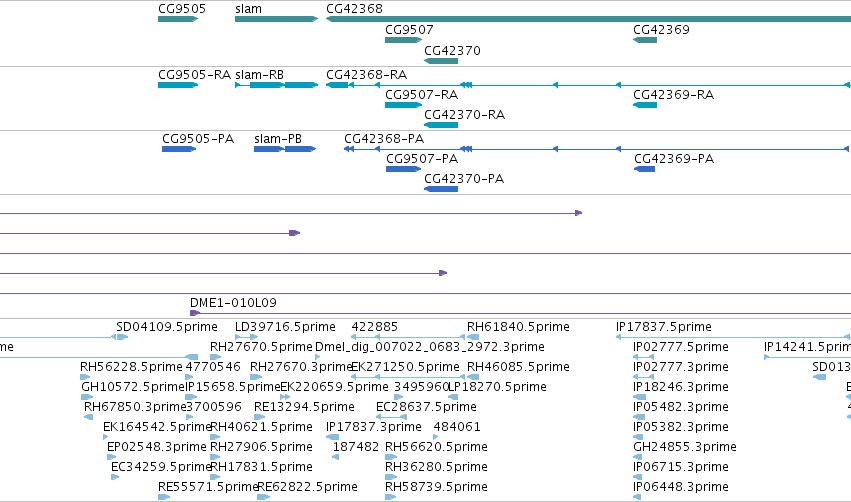
Task: Select EST IP17837.3prime
Action: pos(373,427)
